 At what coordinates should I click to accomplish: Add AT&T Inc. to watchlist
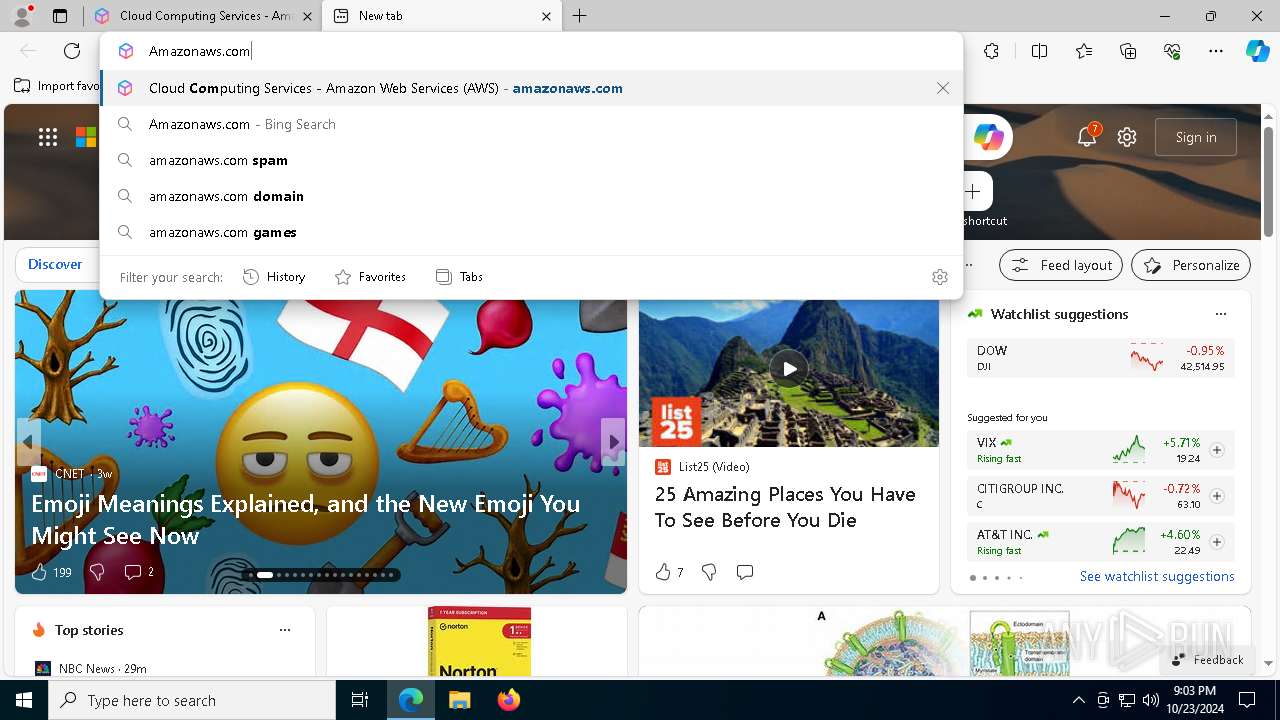tap(1217, 542)
